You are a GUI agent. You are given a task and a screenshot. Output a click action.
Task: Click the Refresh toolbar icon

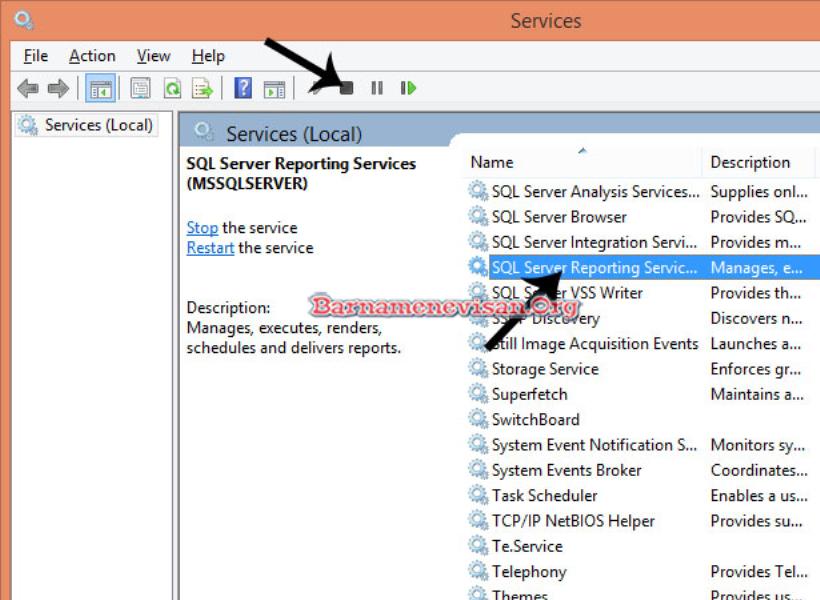pyautogui.click(x=172, y=89)
